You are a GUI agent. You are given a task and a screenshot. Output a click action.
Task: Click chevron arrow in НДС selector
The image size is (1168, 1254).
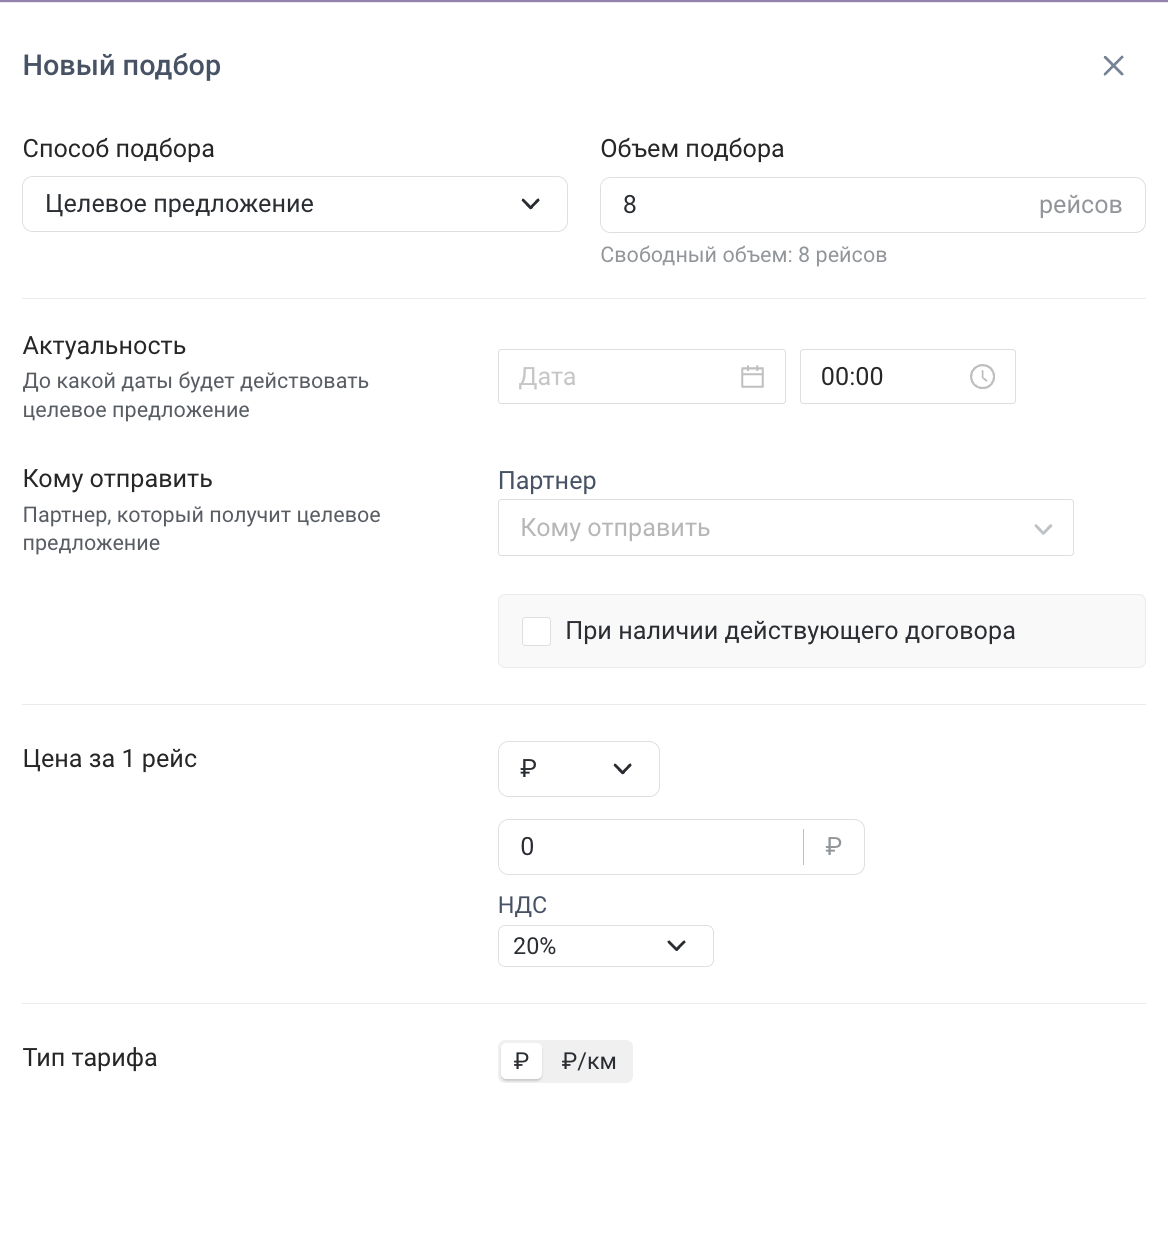tap(676, 946)
